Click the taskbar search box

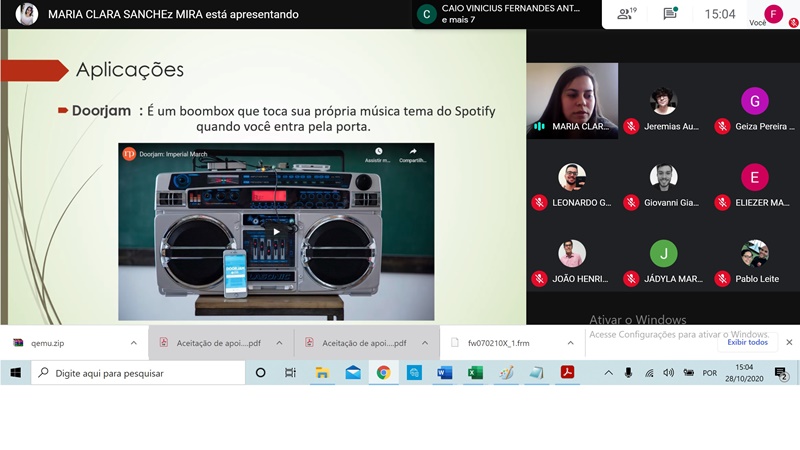[138, 373]
